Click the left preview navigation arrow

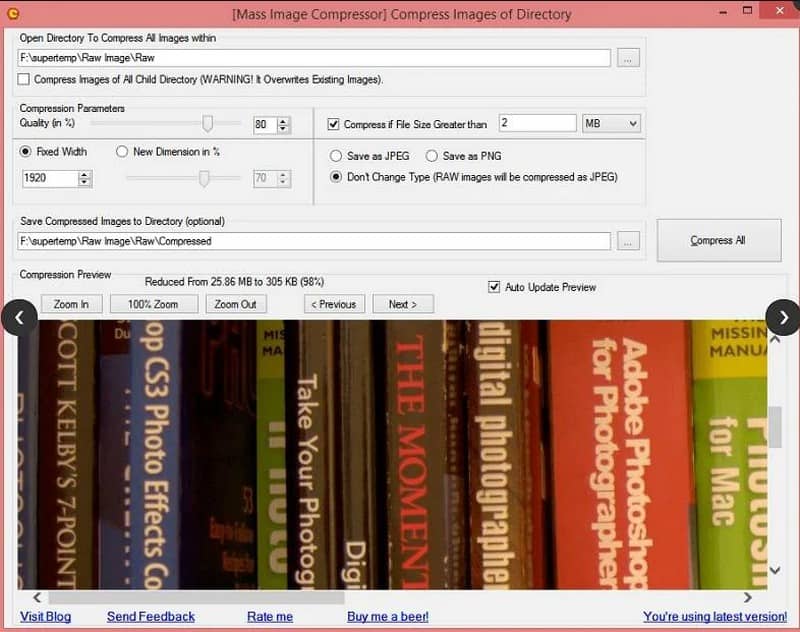[19, 317]
